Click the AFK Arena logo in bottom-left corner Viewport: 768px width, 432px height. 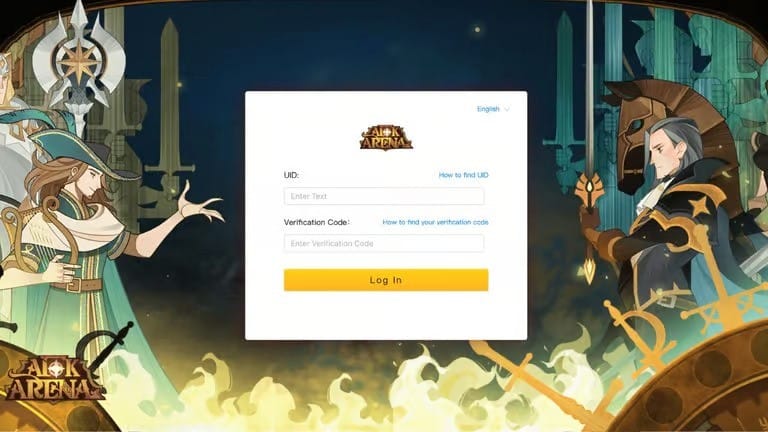point(53,380)
